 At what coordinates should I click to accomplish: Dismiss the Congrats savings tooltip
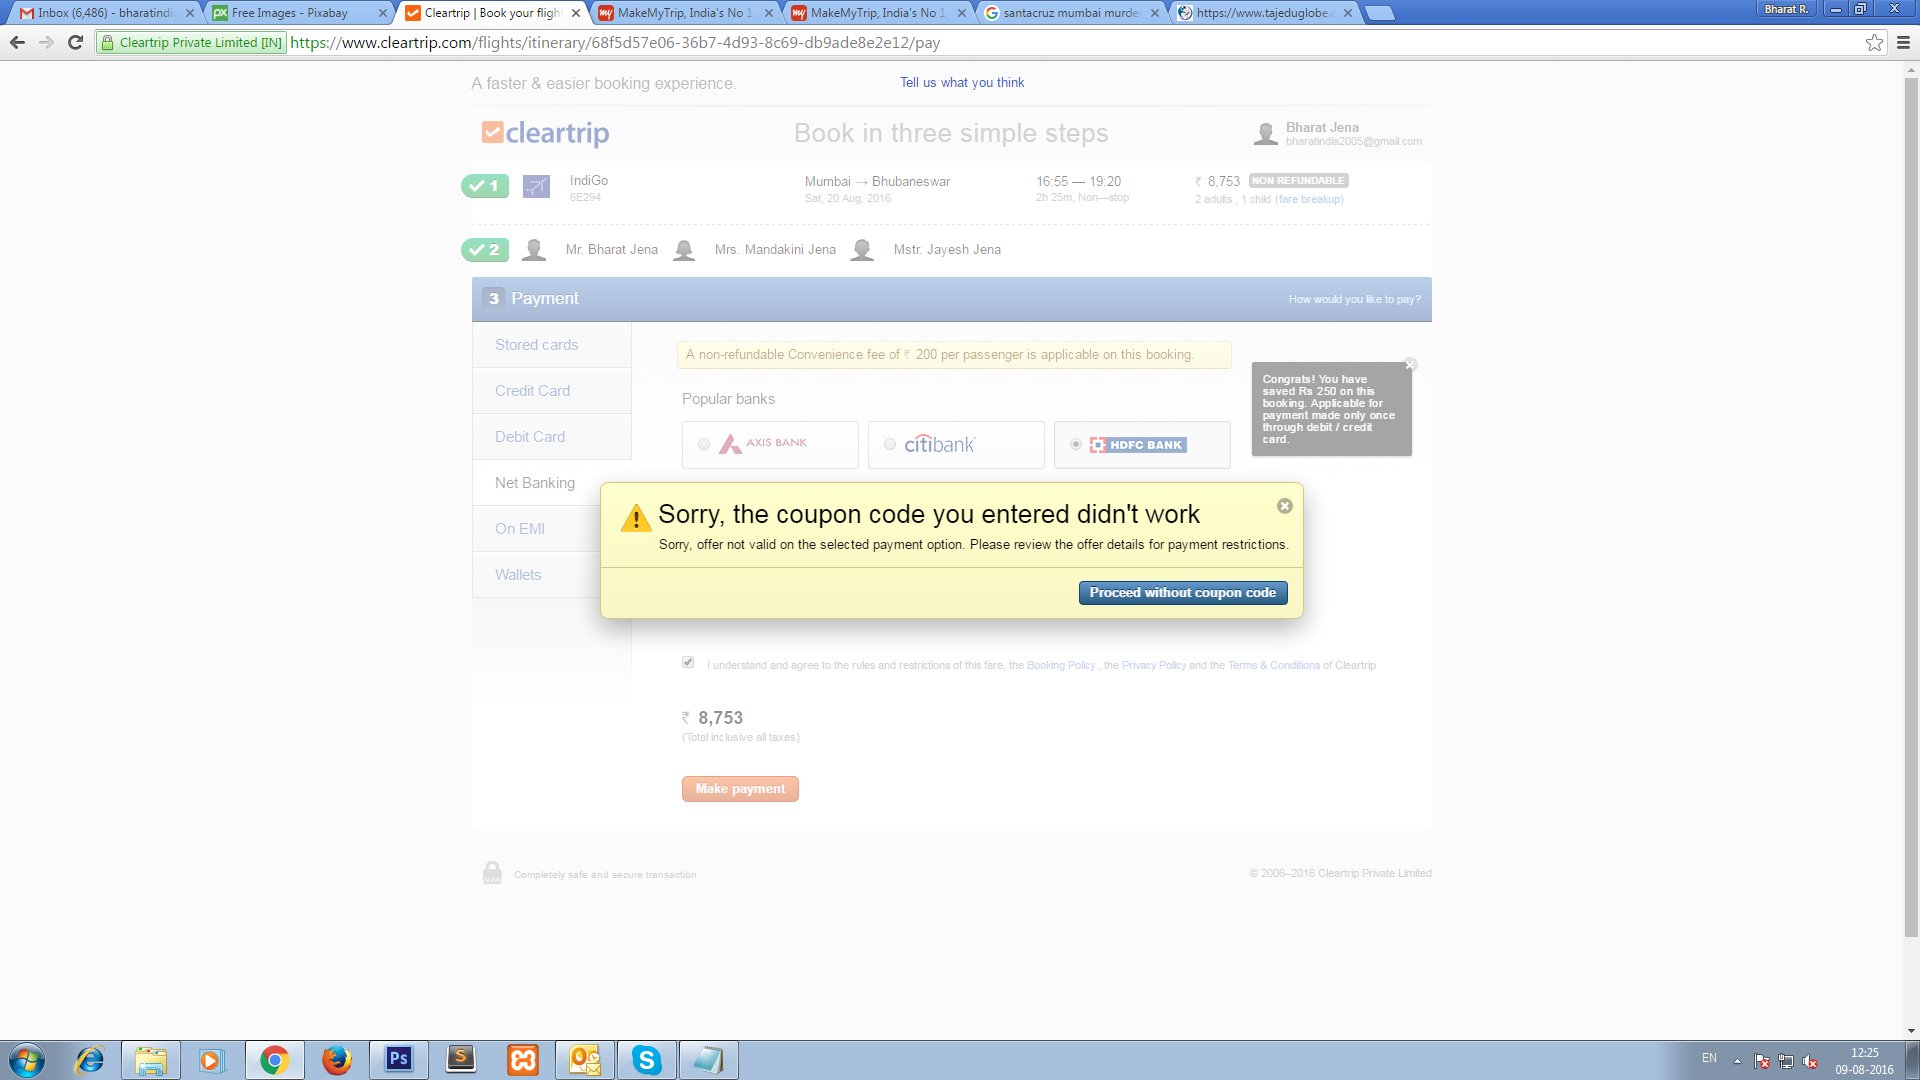[1410, 365]
